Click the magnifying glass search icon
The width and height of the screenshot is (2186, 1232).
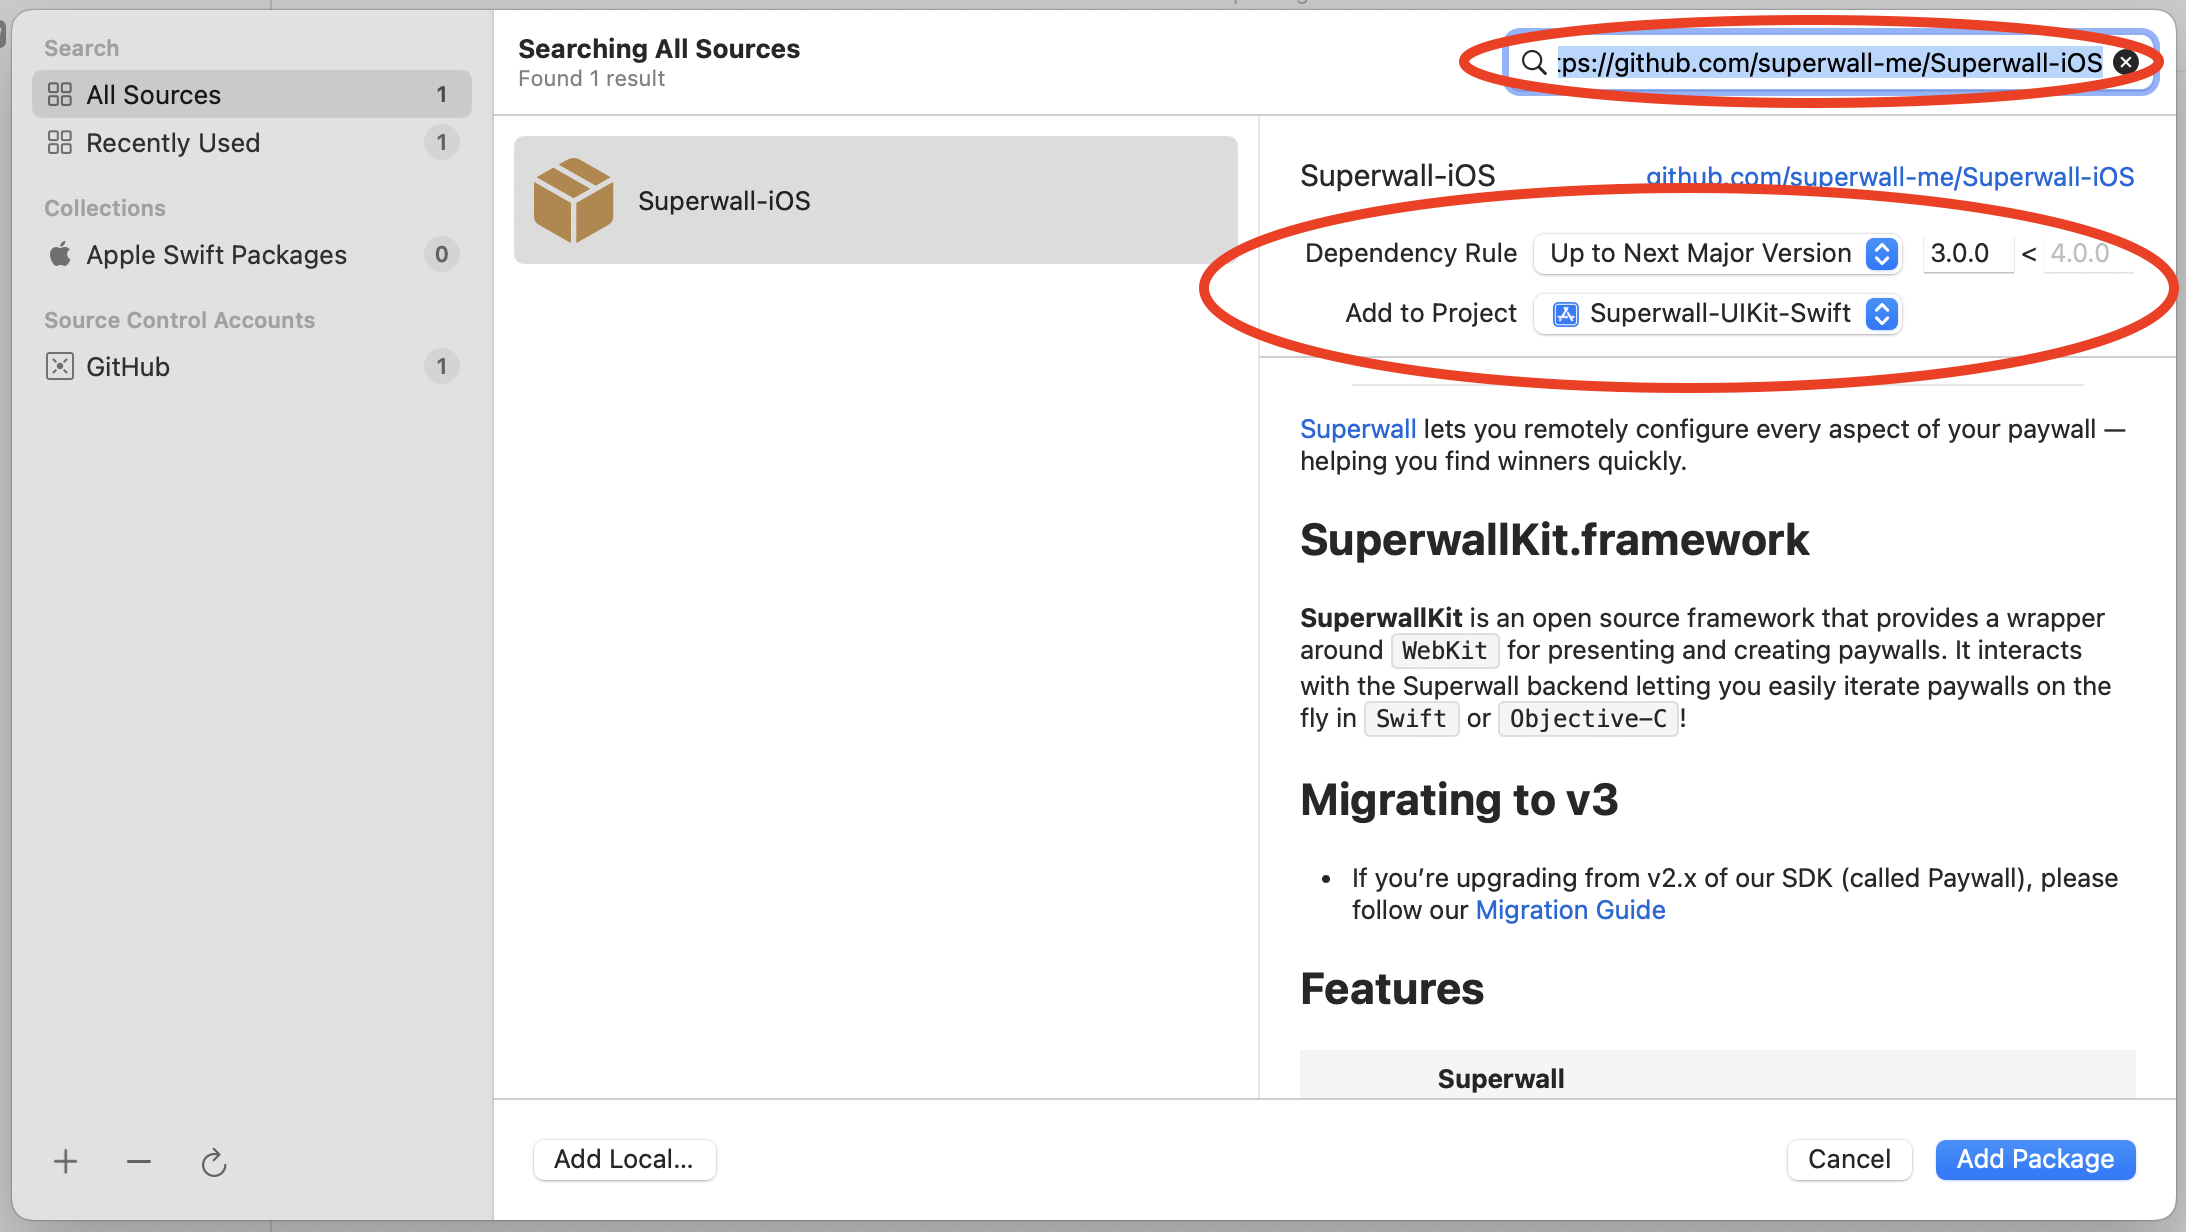[x=1533, y=63]
